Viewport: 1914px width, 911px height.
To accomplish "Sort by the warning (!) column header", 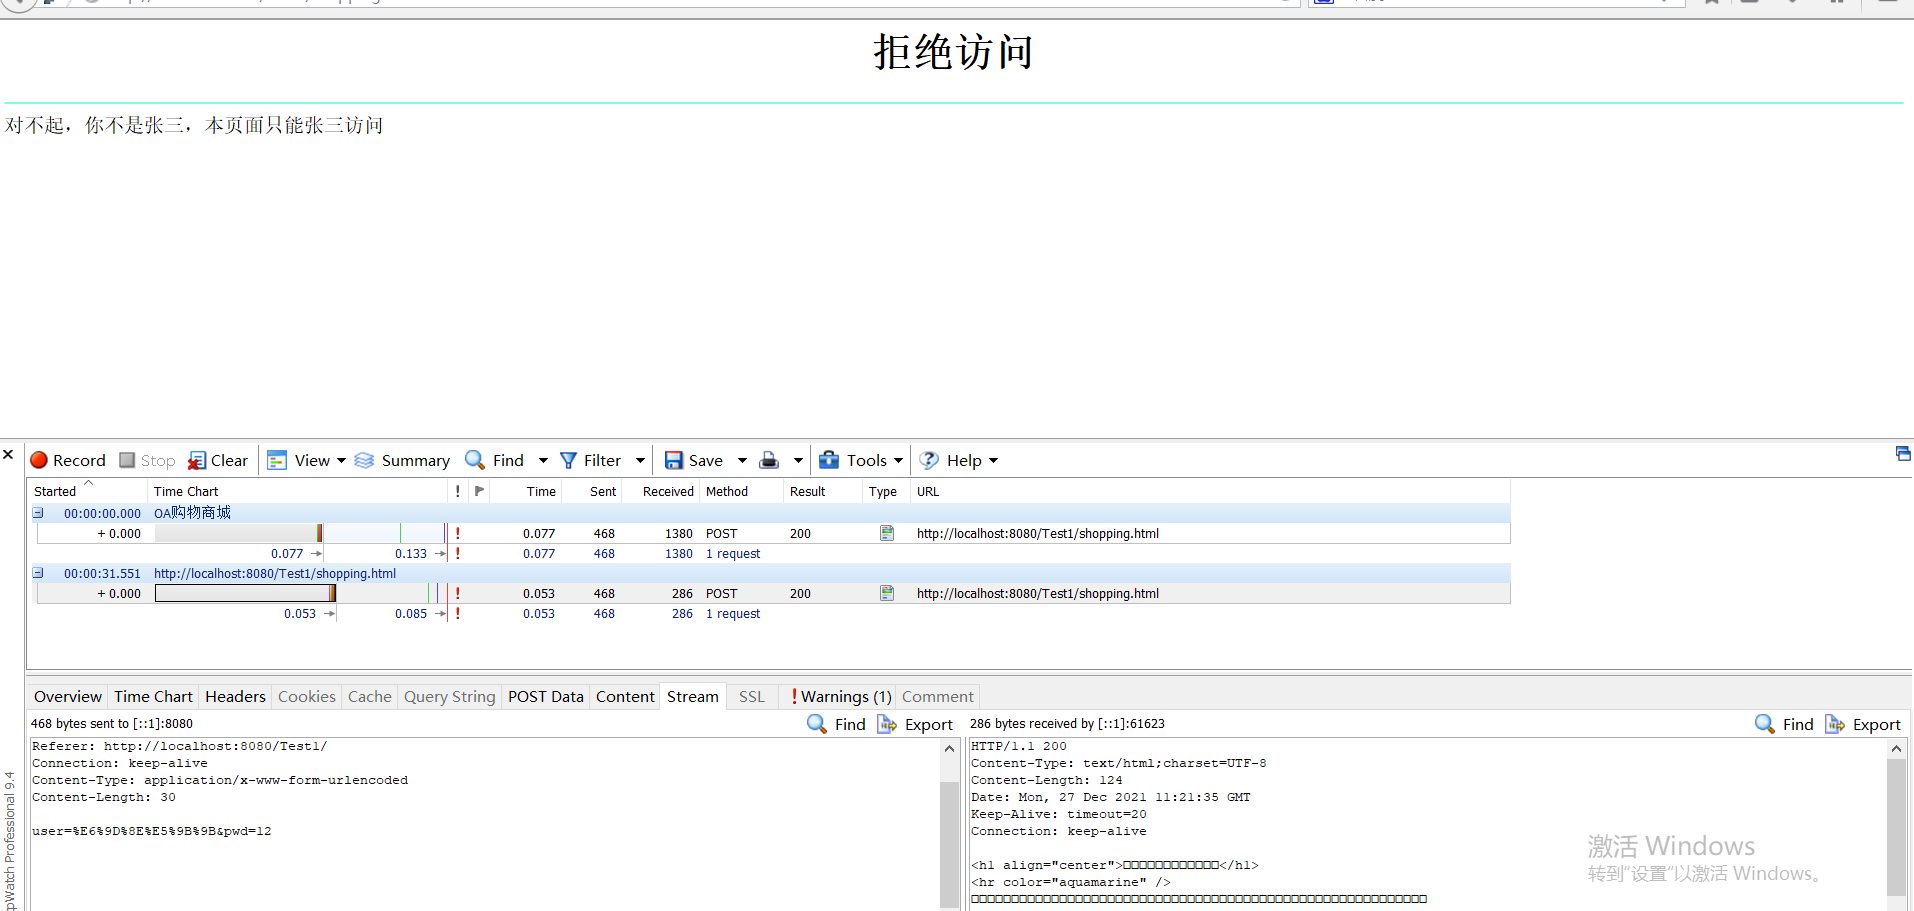I will [x=458, y=491].
